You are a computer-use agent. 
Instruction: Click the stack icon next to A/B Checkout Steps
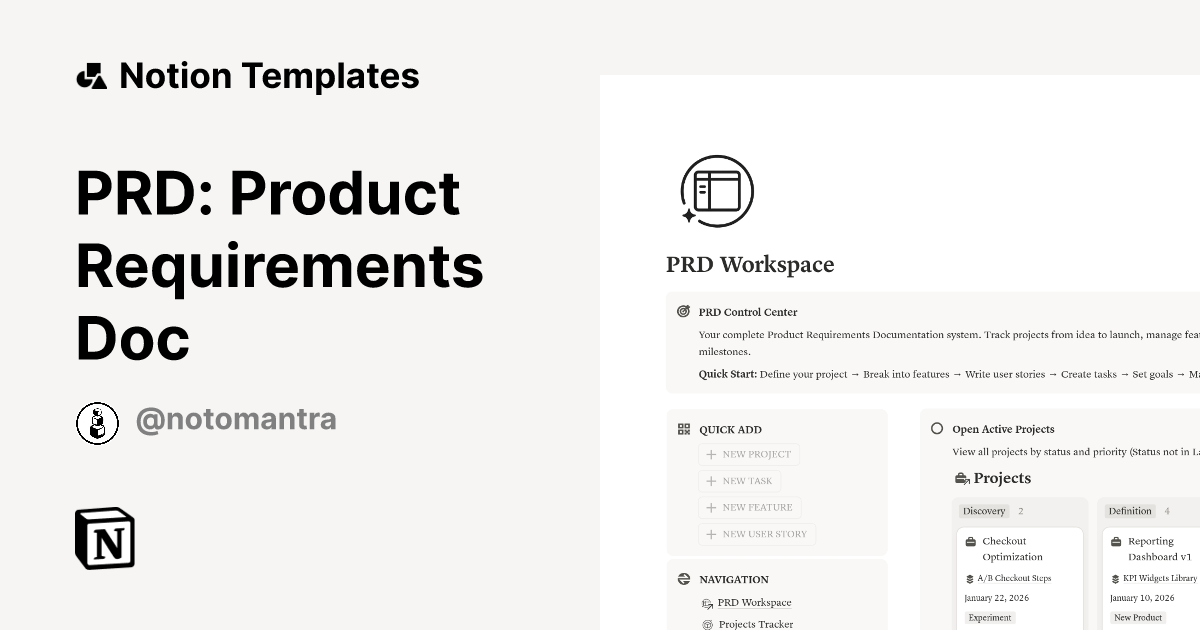pos(968,577)
